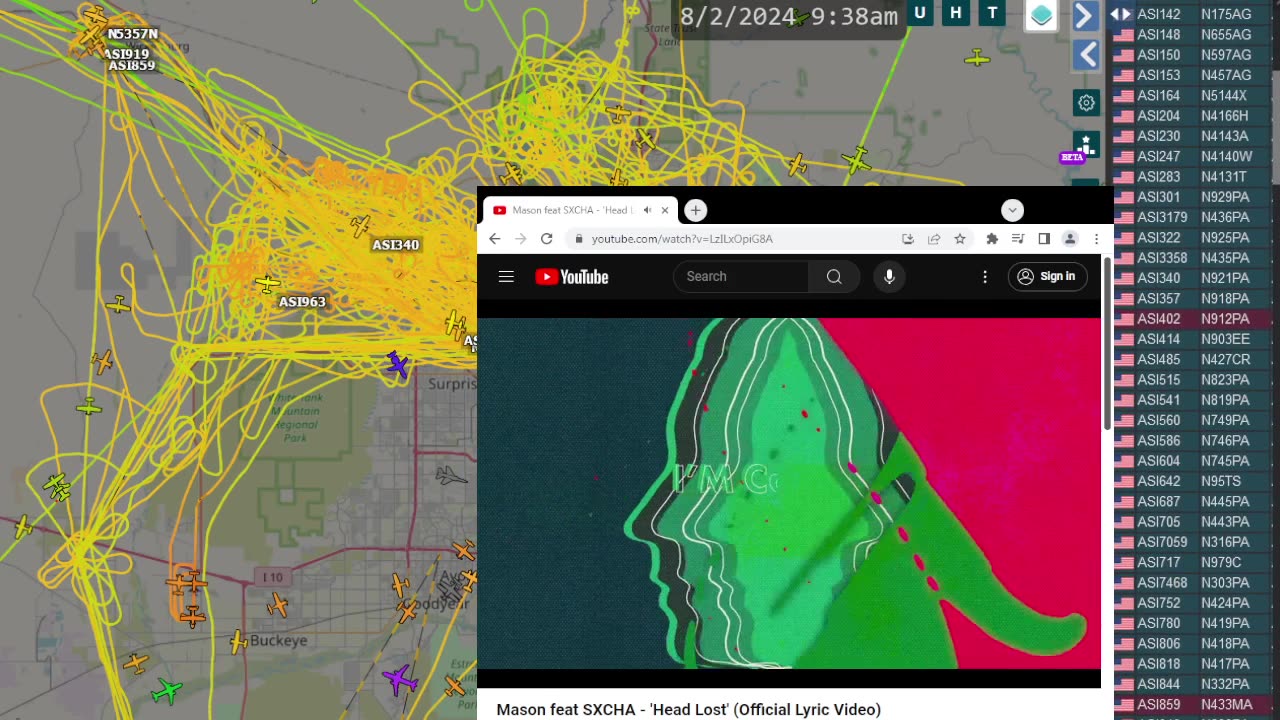Toggle the browser side panel
The image size is (1280, 720).
coord(1044,239)
